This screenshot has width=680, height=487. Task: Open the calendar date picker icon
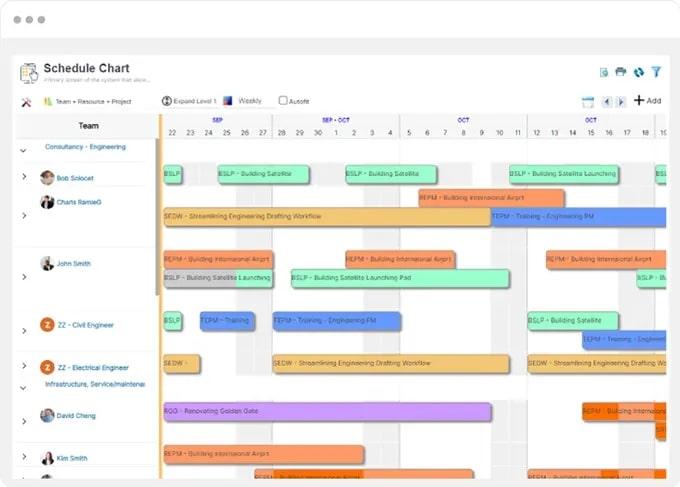[x=588, y=102]
